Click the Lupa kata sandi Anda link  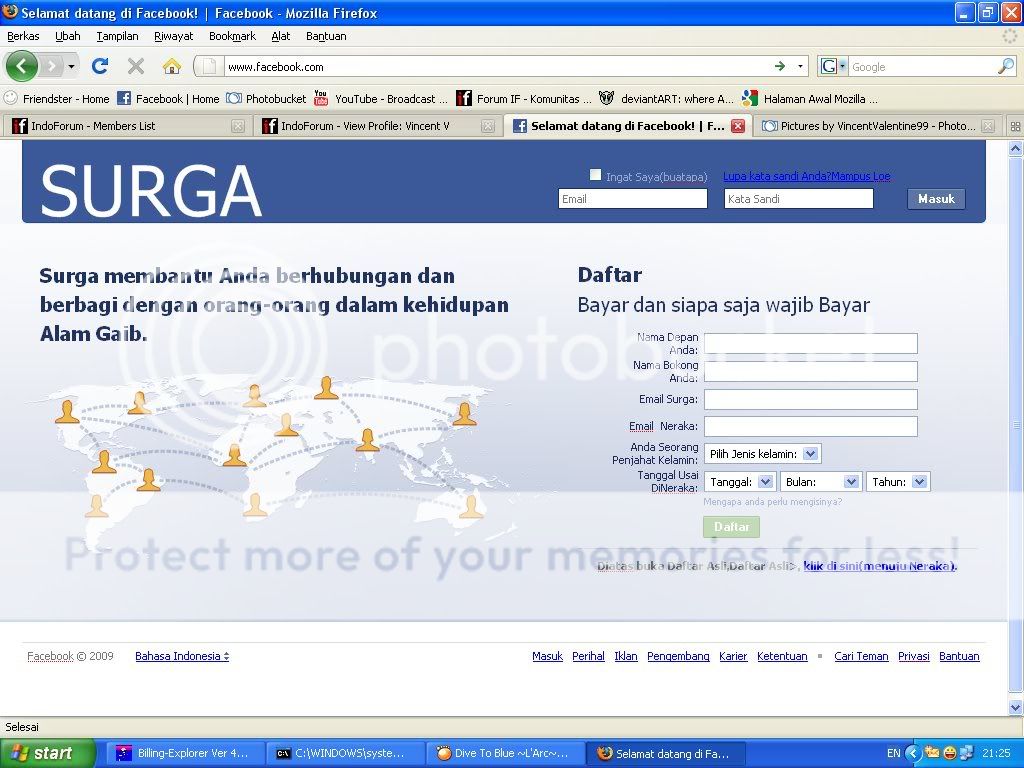[x=806, y=176]
